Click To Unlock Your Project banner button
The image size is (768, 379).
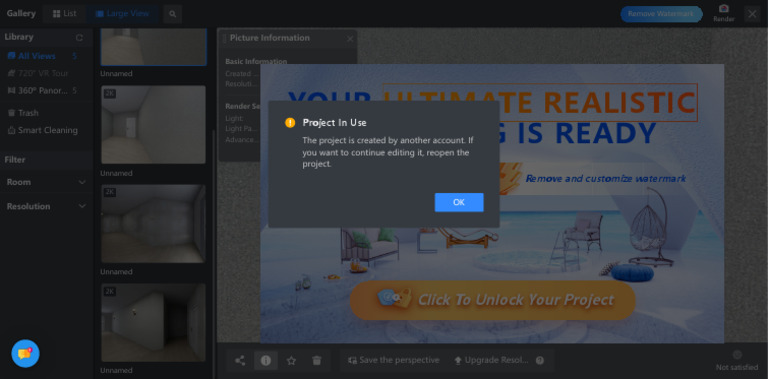(493, 300)
